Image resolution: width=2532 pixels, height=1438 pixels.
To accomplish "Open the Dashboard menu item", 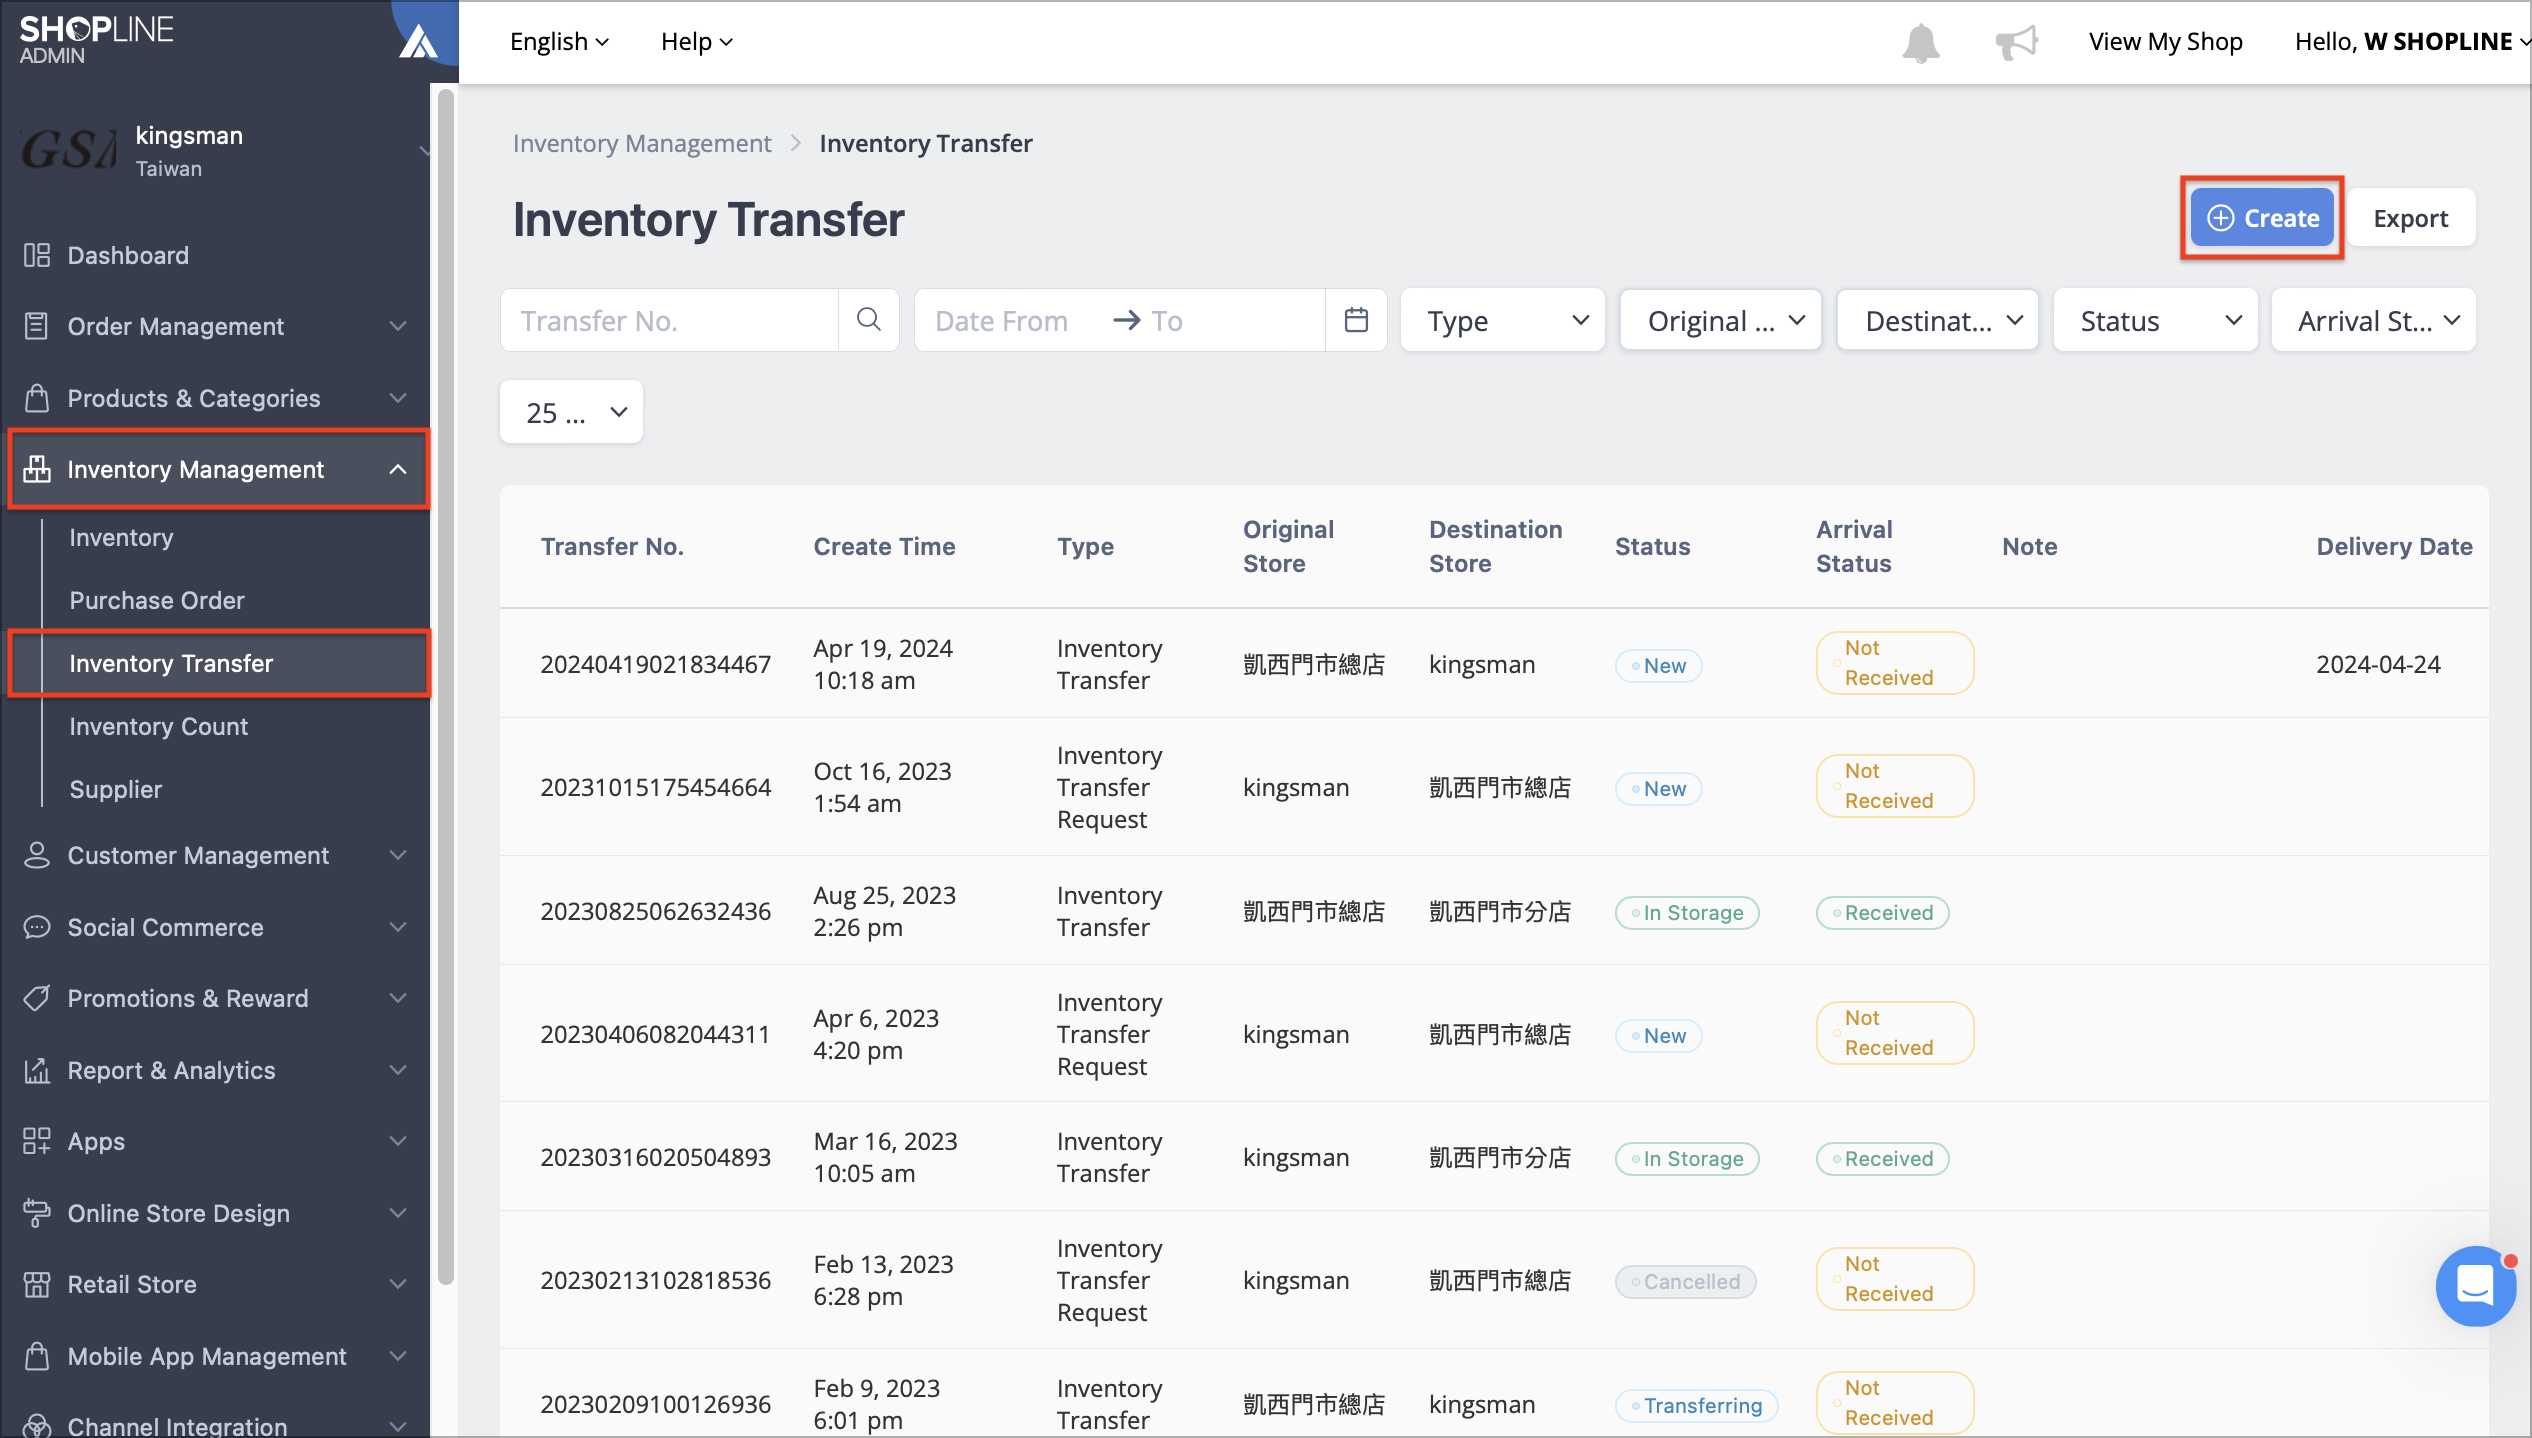I will click(x=128, y=255).
